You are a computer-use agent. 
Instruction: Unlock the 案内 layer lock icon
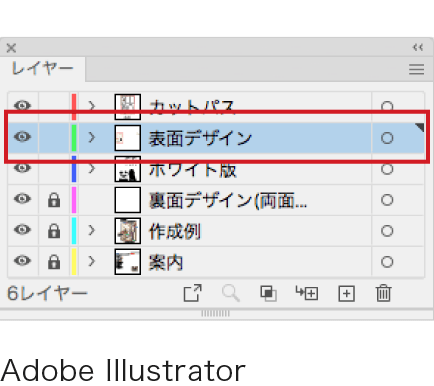tap(54, 262)
